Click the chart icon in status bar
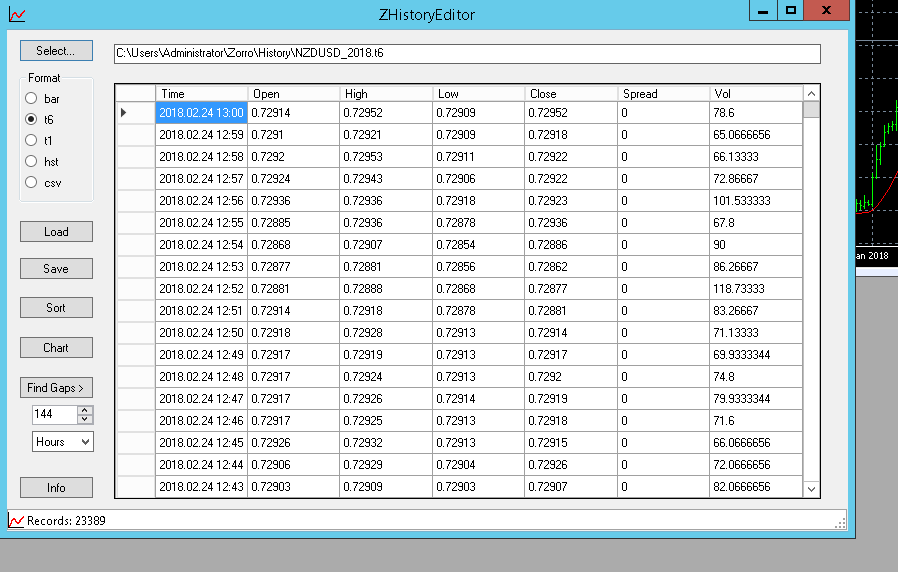The image size is (898, 572). pos(17,520)
